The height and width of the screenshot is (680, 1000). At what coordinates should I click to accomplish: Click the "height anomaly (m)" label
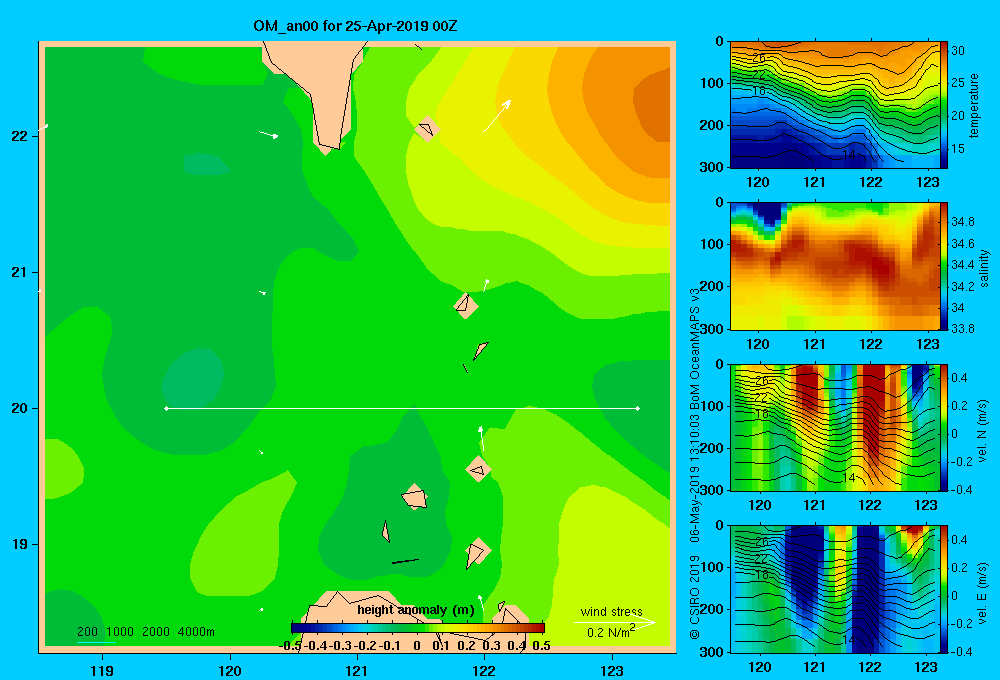[416, 610]
